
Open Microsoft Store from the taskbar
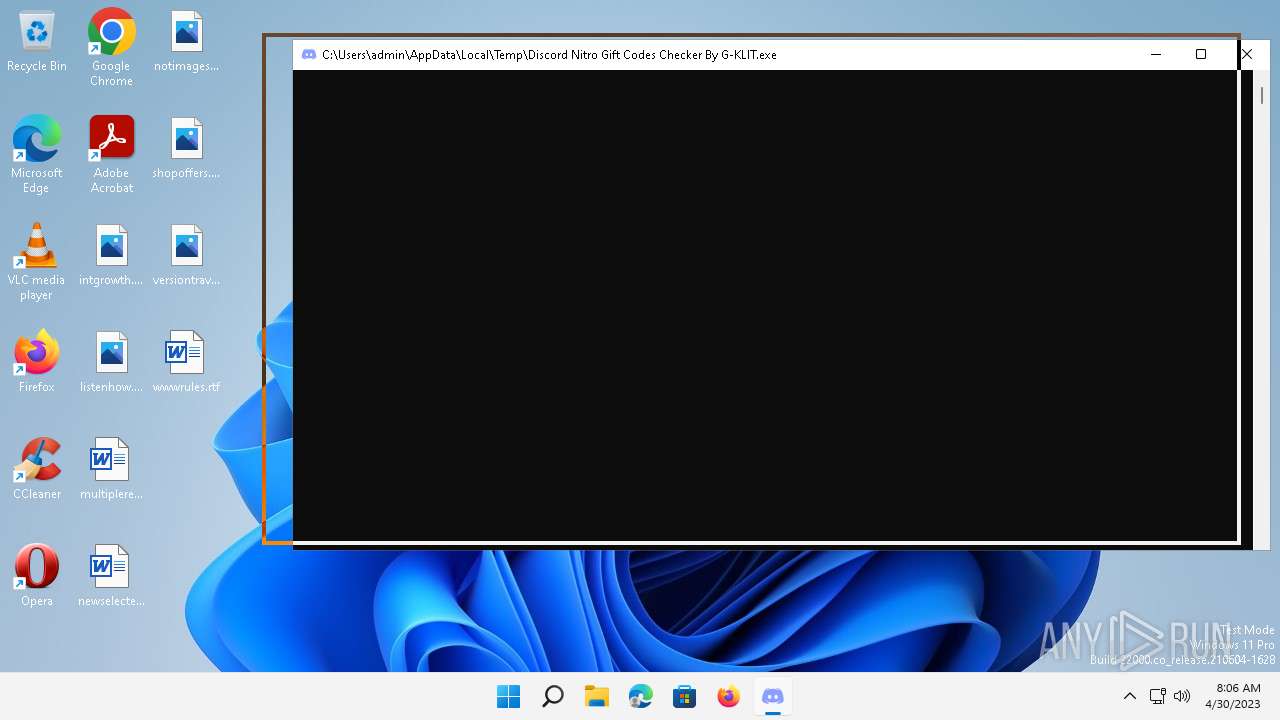click(685, 696)
